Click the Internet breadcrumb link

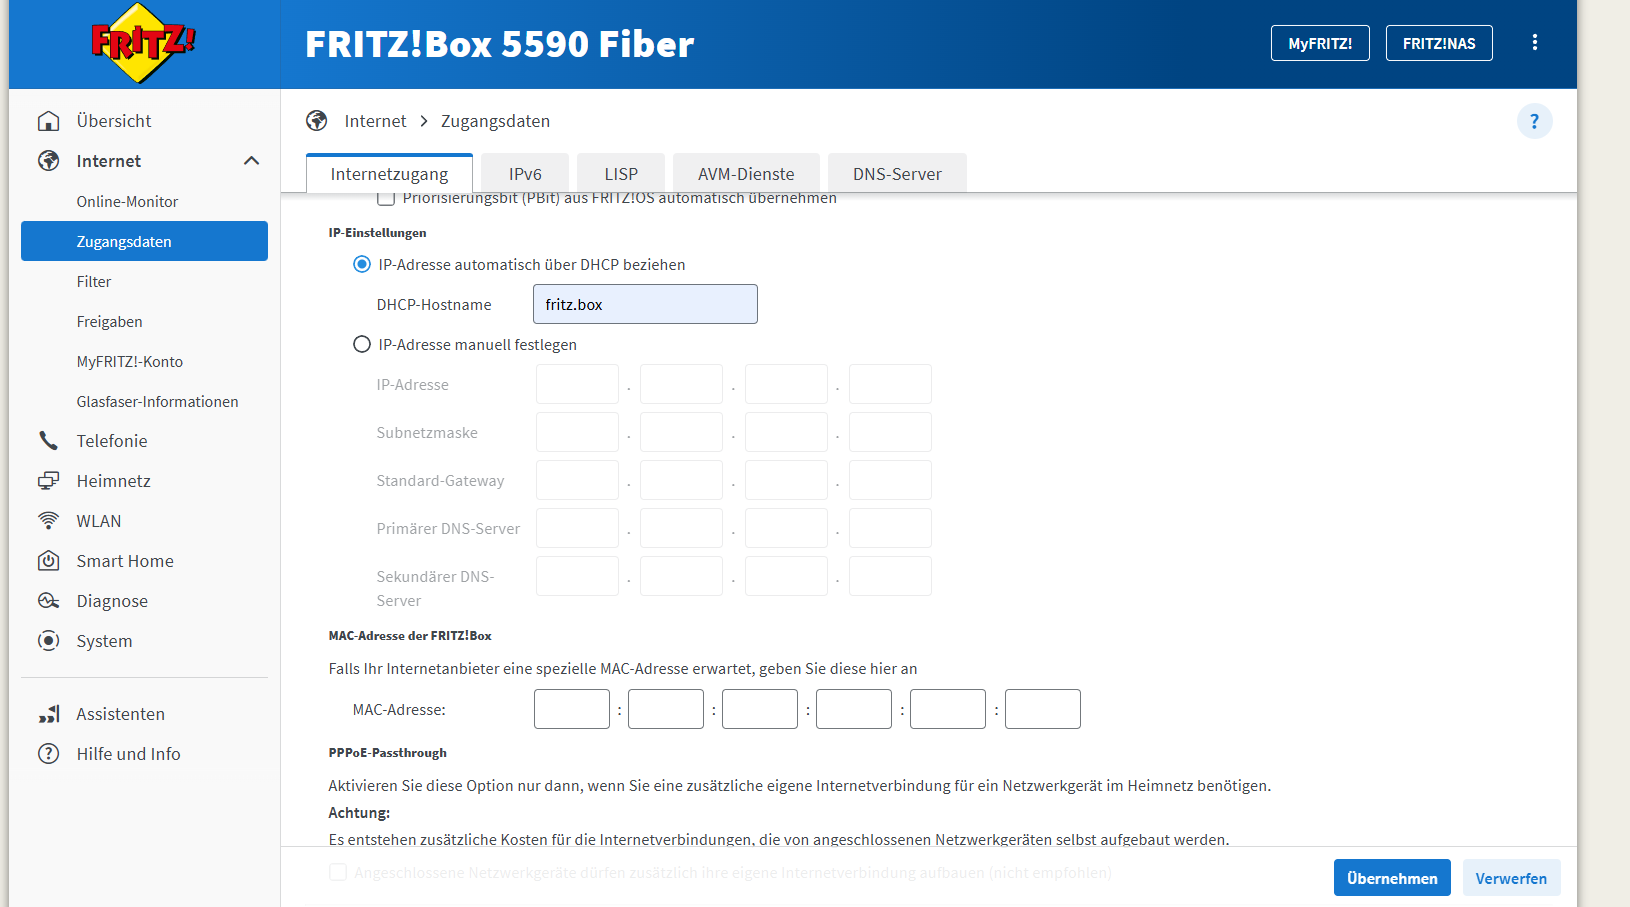[x=375, y=121]
